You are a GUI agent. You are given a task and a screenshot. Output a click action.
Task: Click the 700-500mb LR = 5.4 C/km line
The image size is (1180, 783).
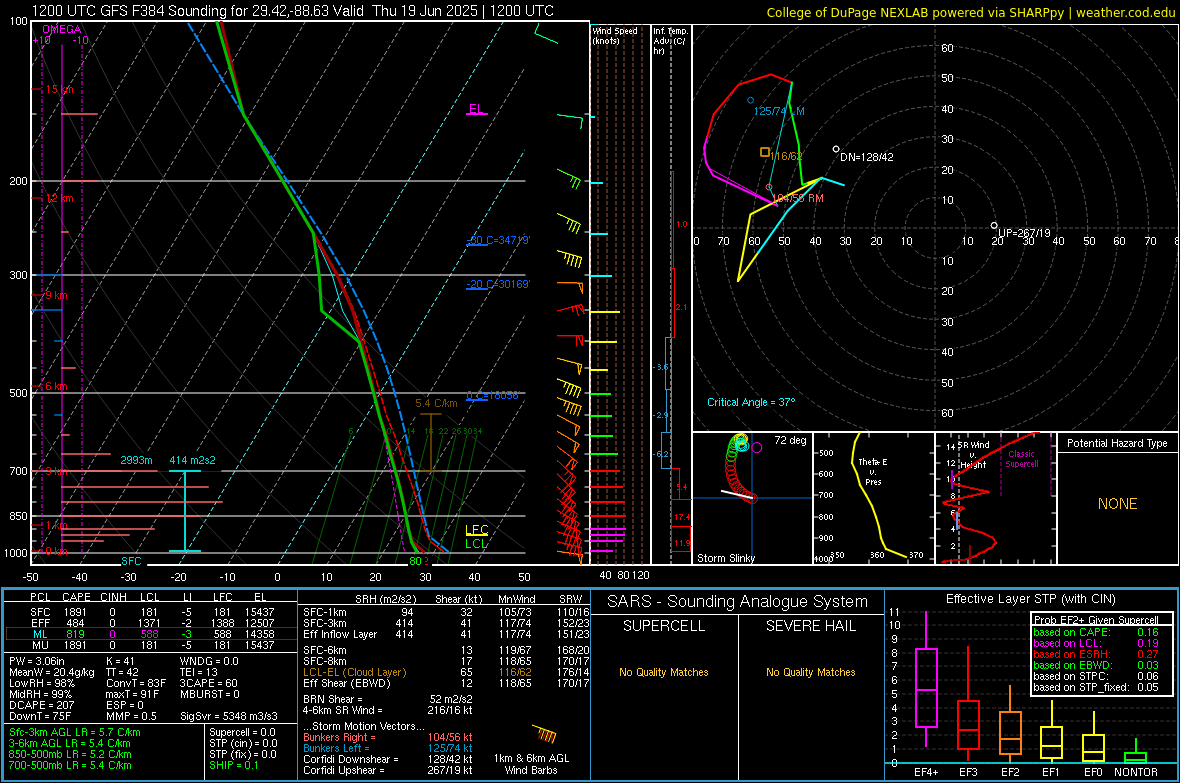coord(70,765)
